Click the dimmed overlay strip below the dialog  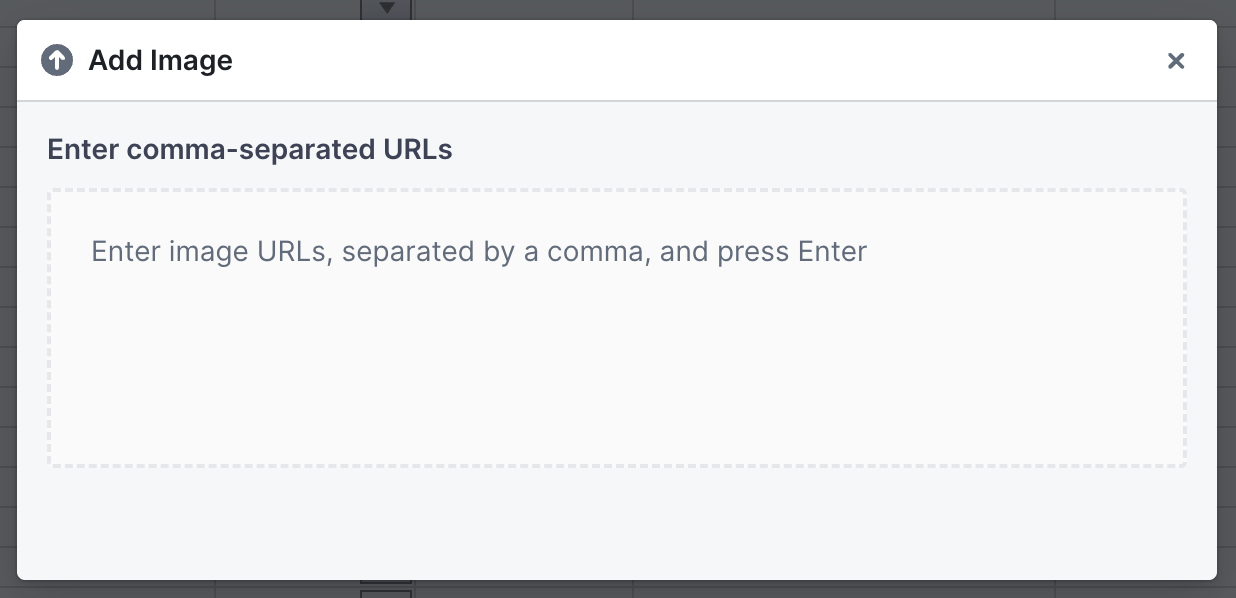(x=800, y=589)
